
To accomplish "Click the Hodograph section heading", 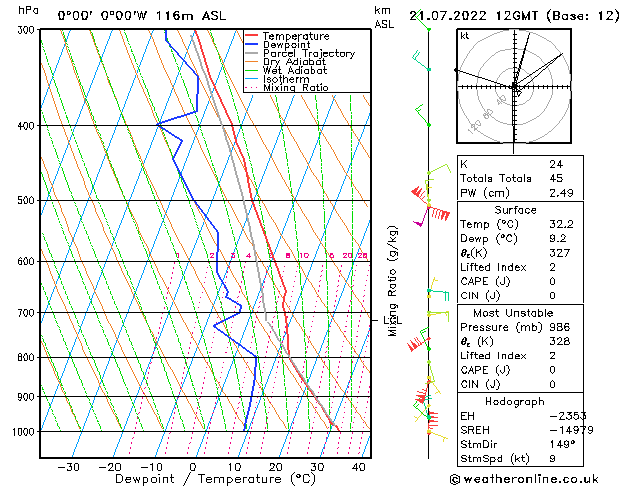I will coord(515,401).
